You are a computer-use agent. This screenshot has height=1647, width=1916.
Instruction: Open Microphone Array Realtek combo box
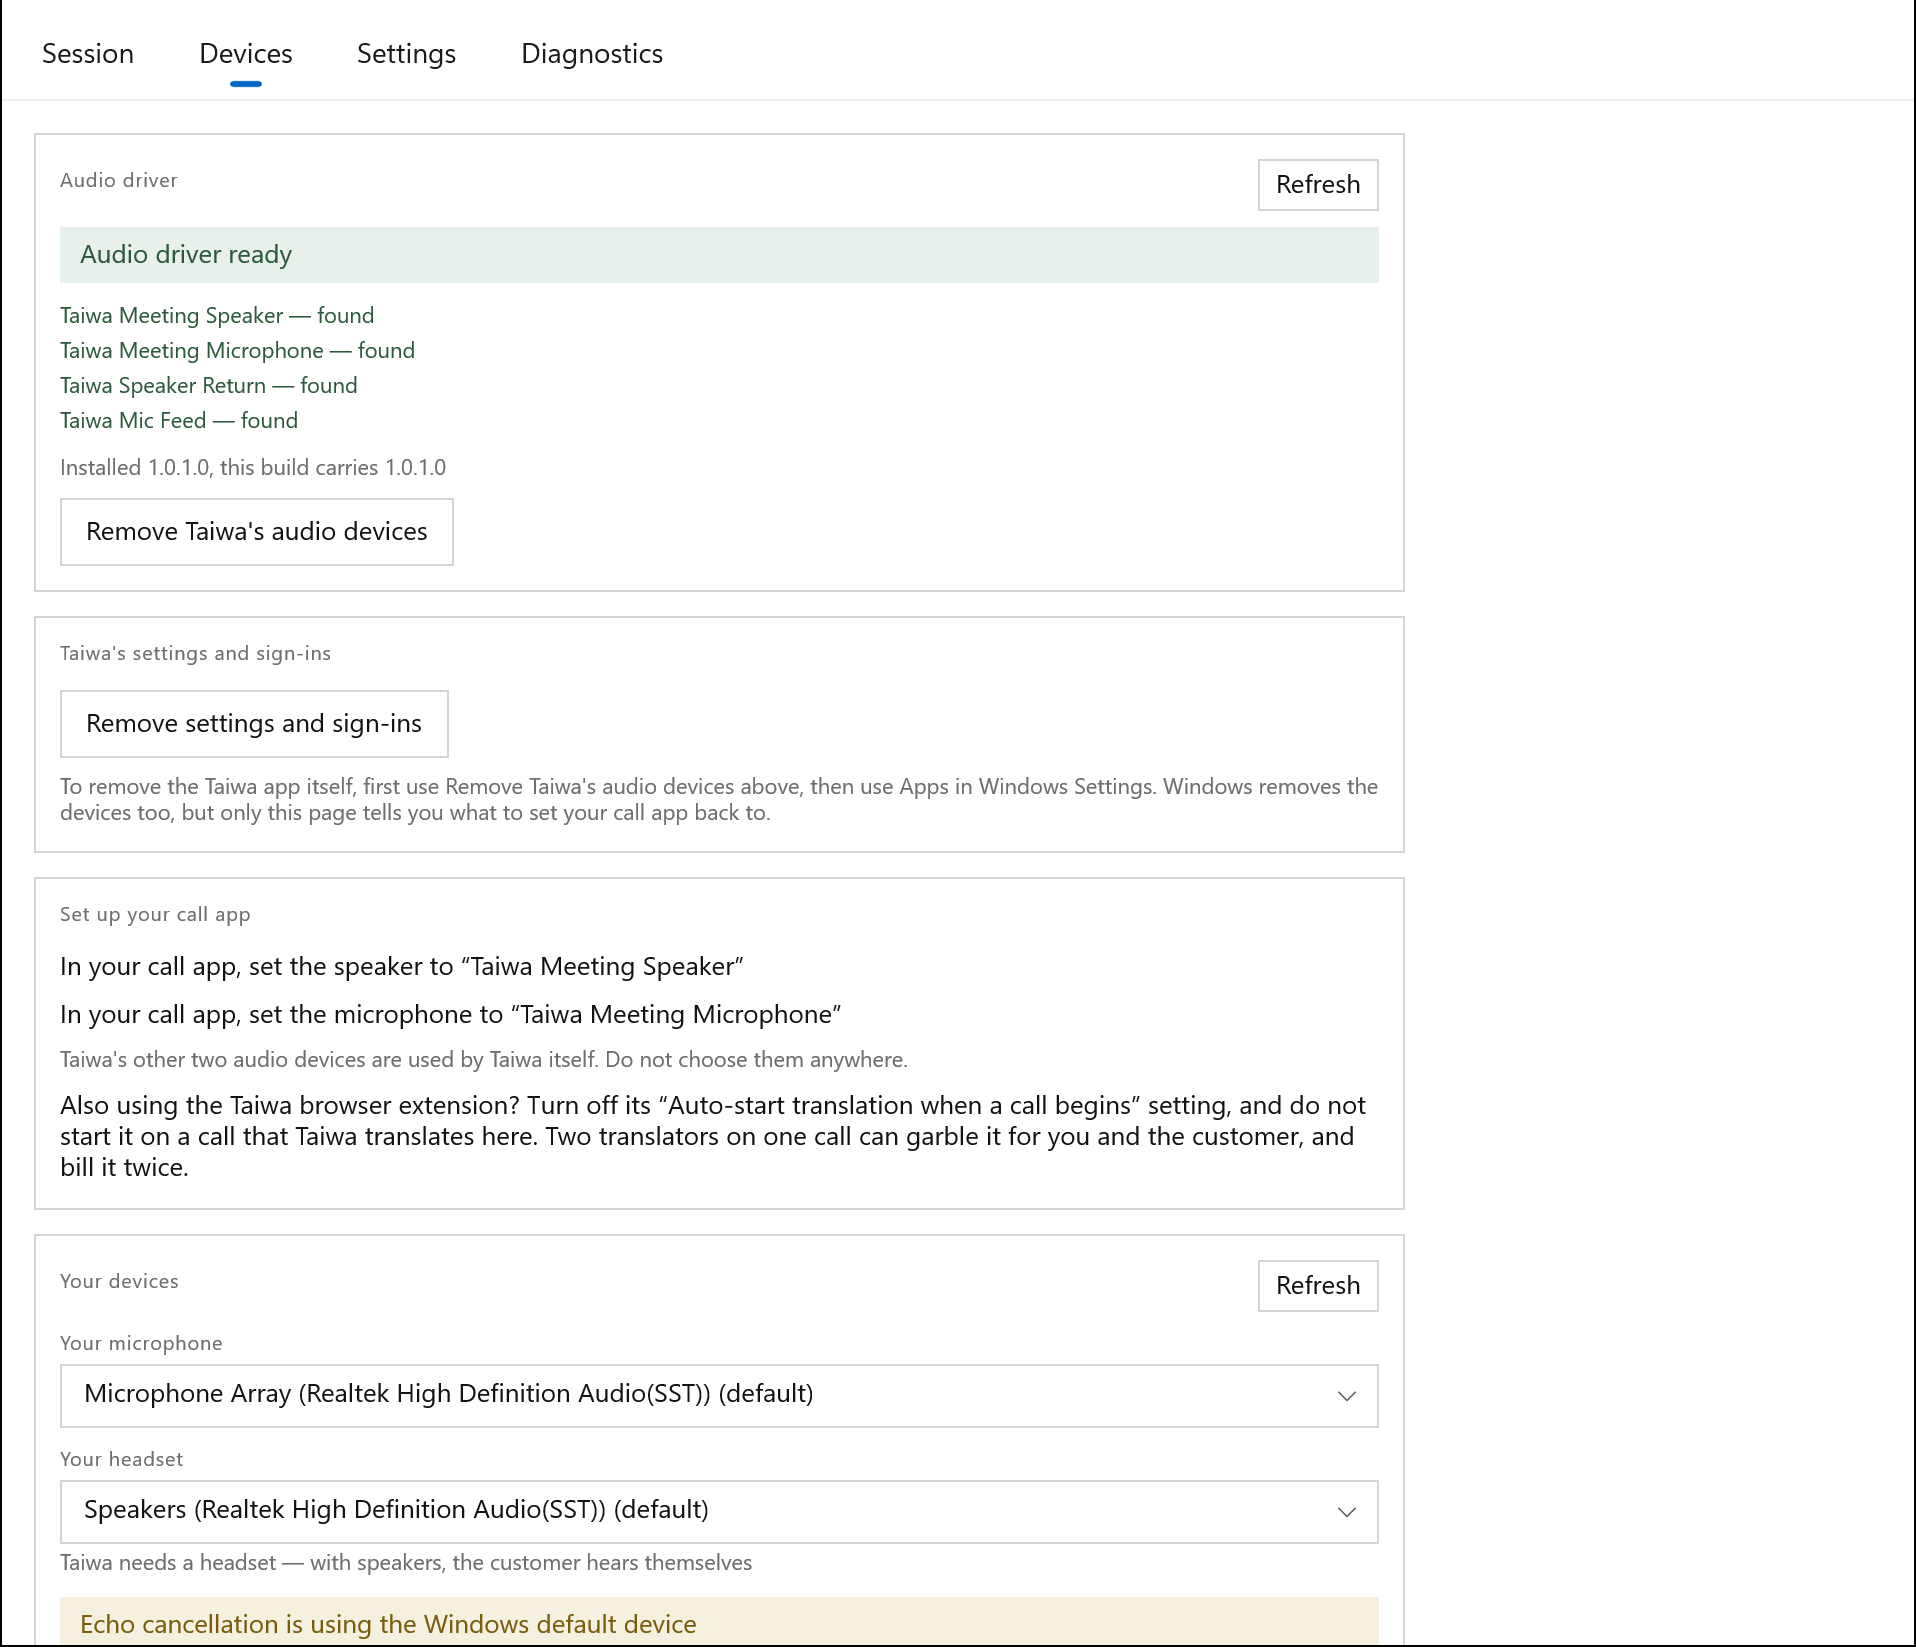[719, 1396]
